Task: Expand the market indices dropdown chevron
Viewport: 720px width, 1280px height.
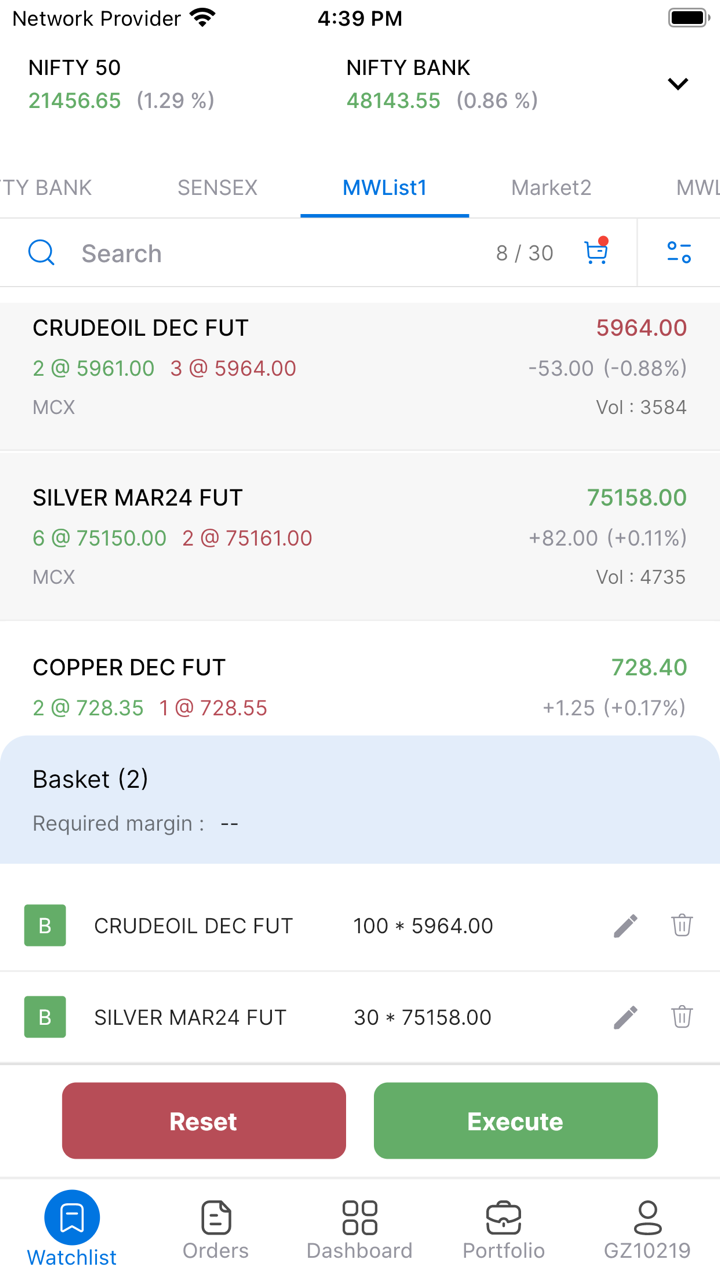Action: [x=678, y=84]
